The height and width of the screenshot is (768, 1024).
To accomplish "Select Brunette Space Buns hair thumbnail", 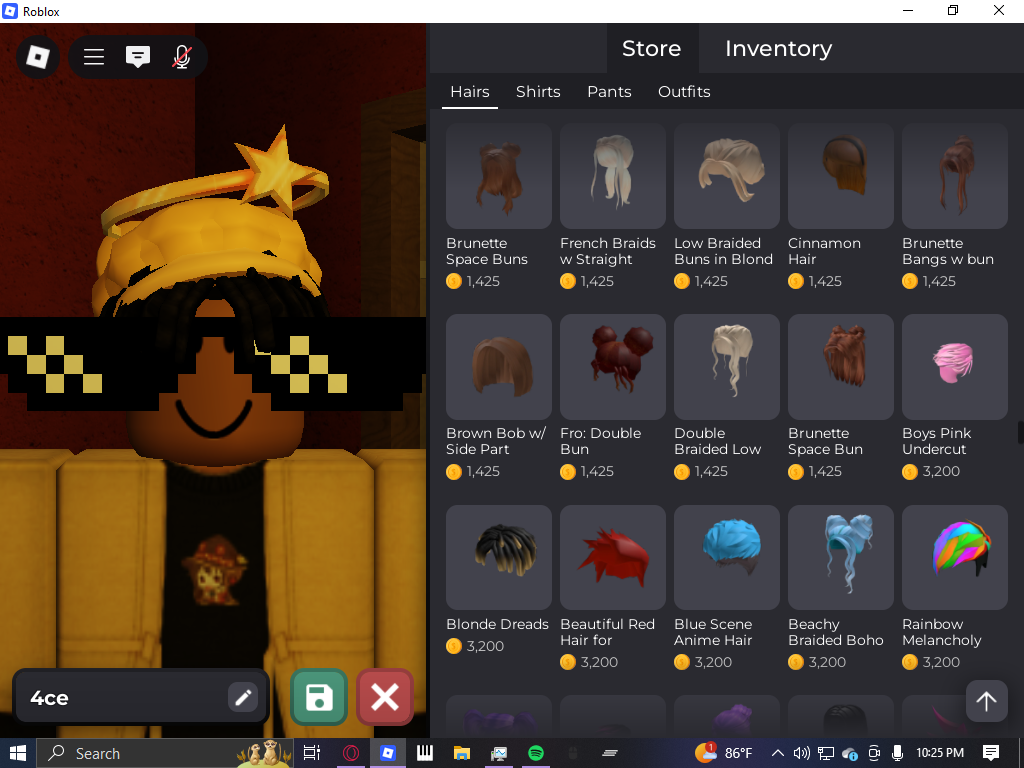I will tap(499, 176).
